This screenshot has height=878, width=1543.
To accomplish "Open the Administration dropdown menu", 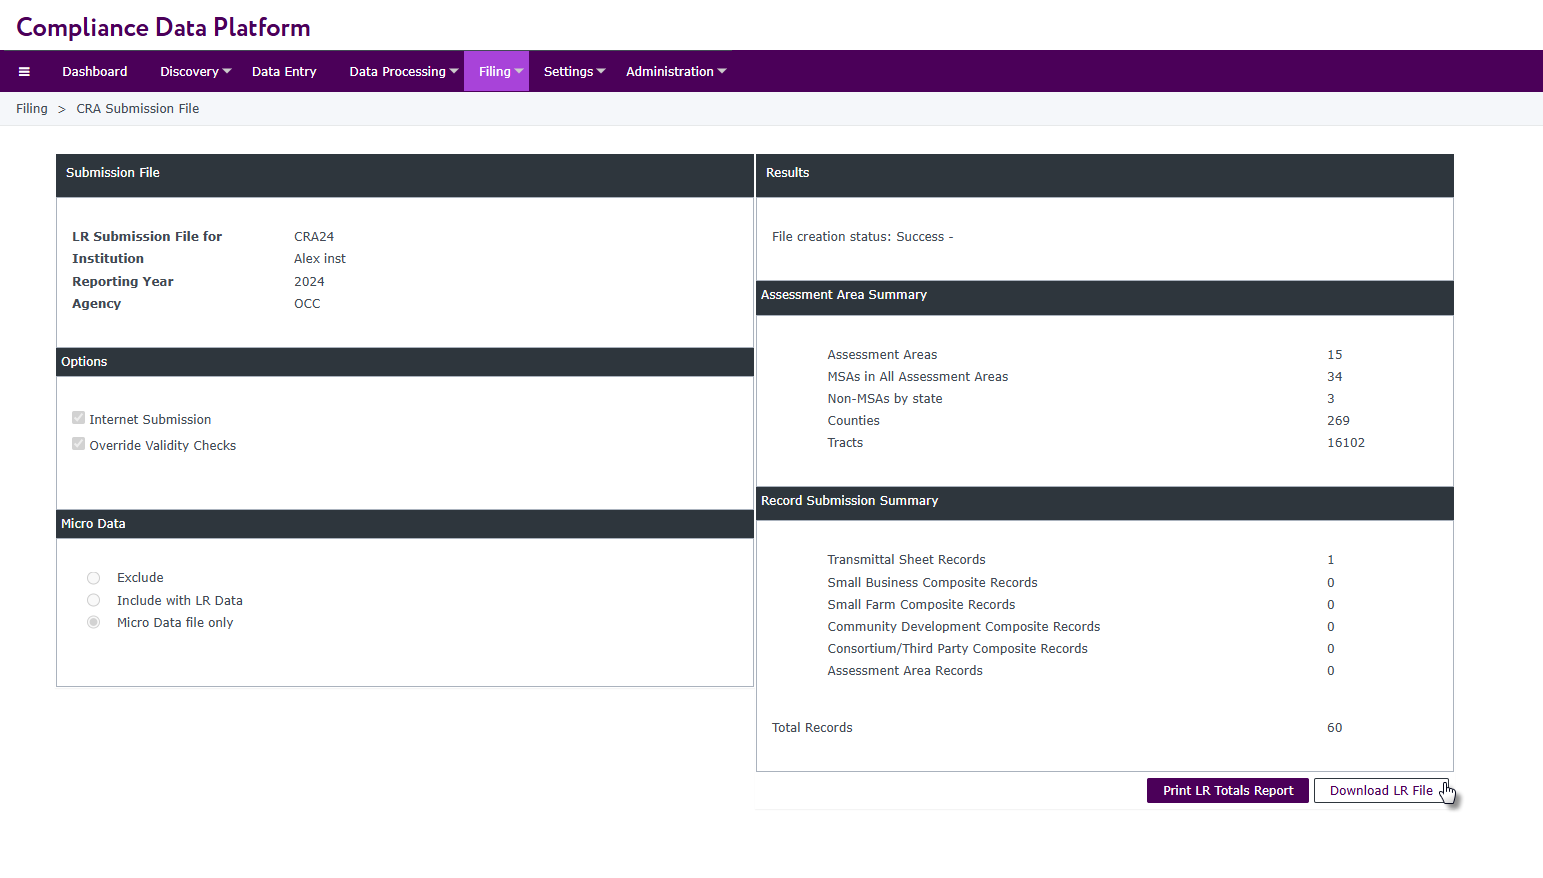I will 676,72.
